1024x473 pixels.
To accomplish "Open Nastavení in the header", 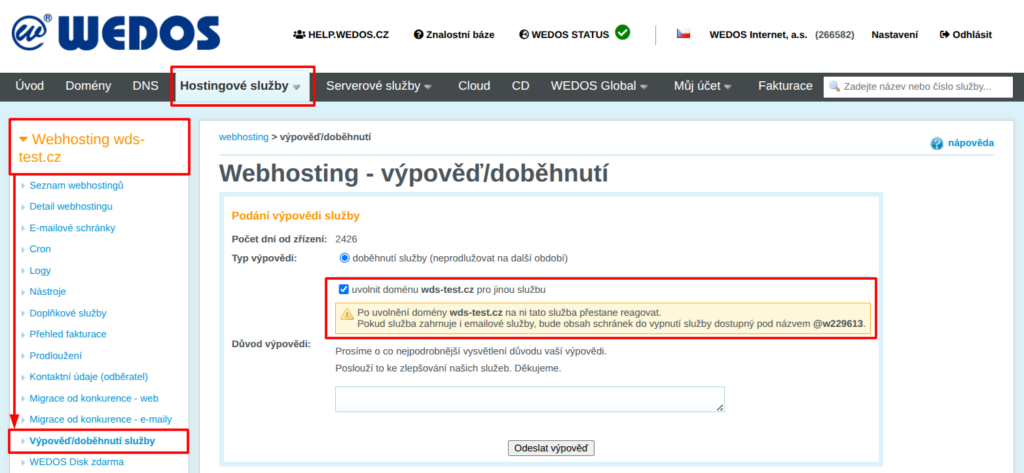I will [895, 35].
